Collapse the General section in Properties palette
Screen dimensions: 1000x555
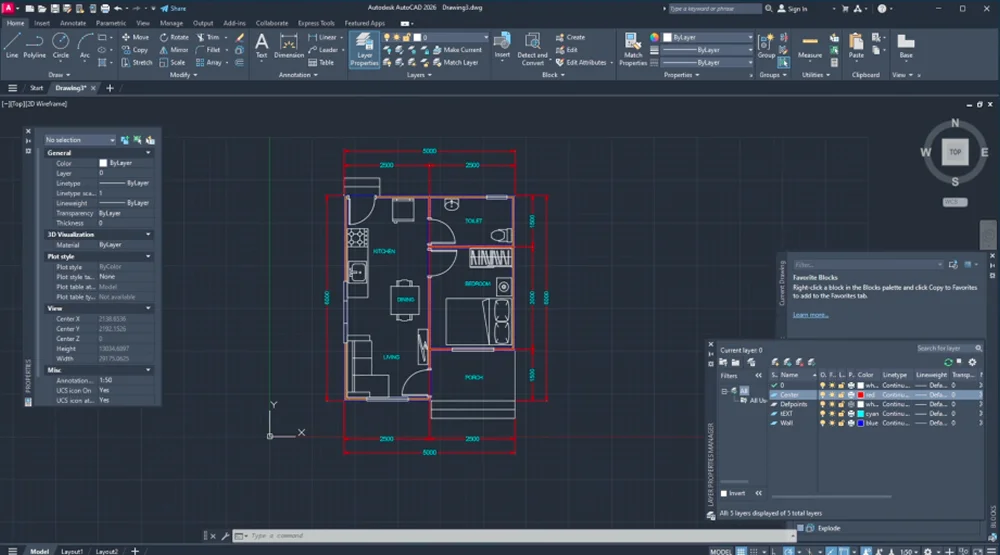148,153
